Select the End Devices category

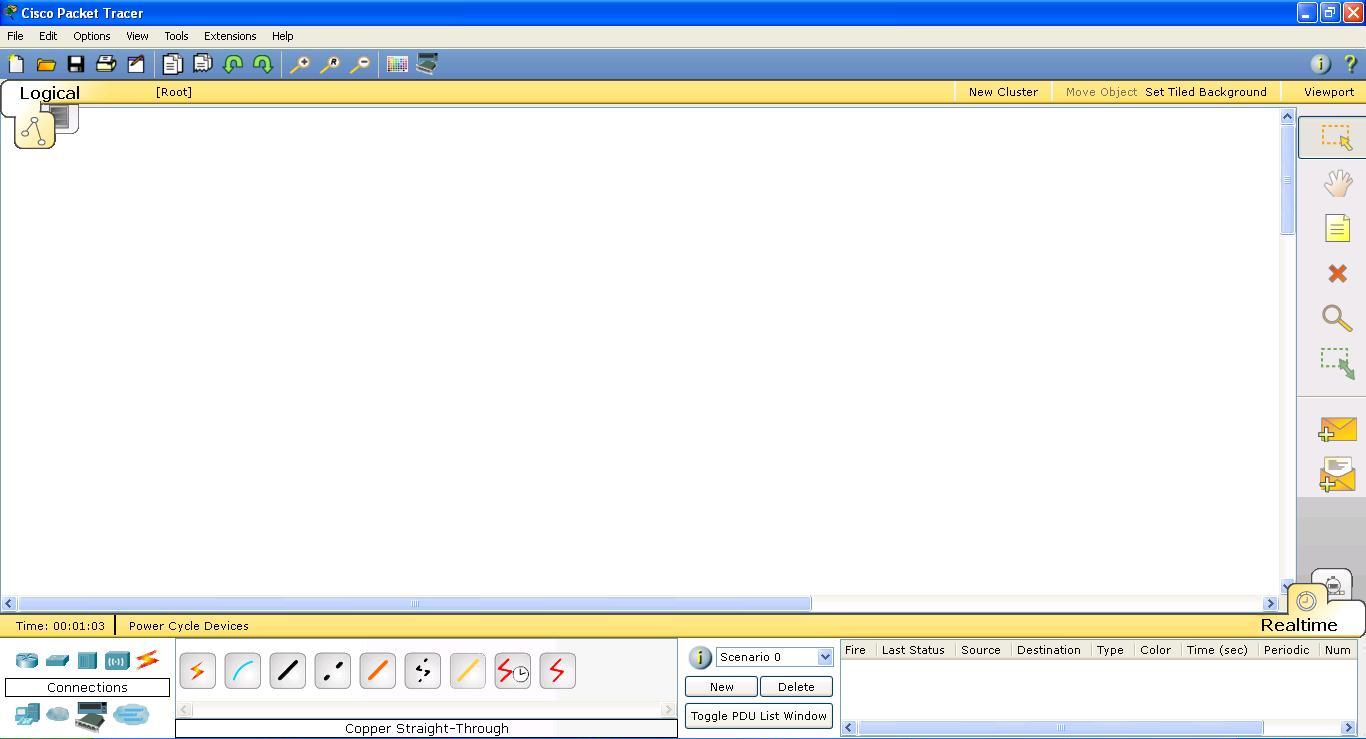click(27, 715)
